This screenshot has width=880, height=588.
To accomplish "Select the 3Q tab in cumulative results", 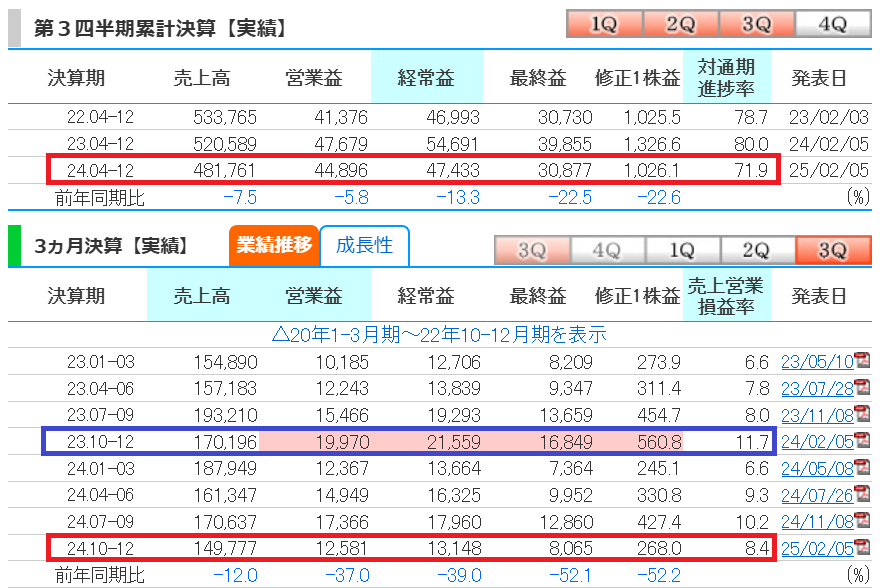I will pyautogui.click(x=757, y=24).
